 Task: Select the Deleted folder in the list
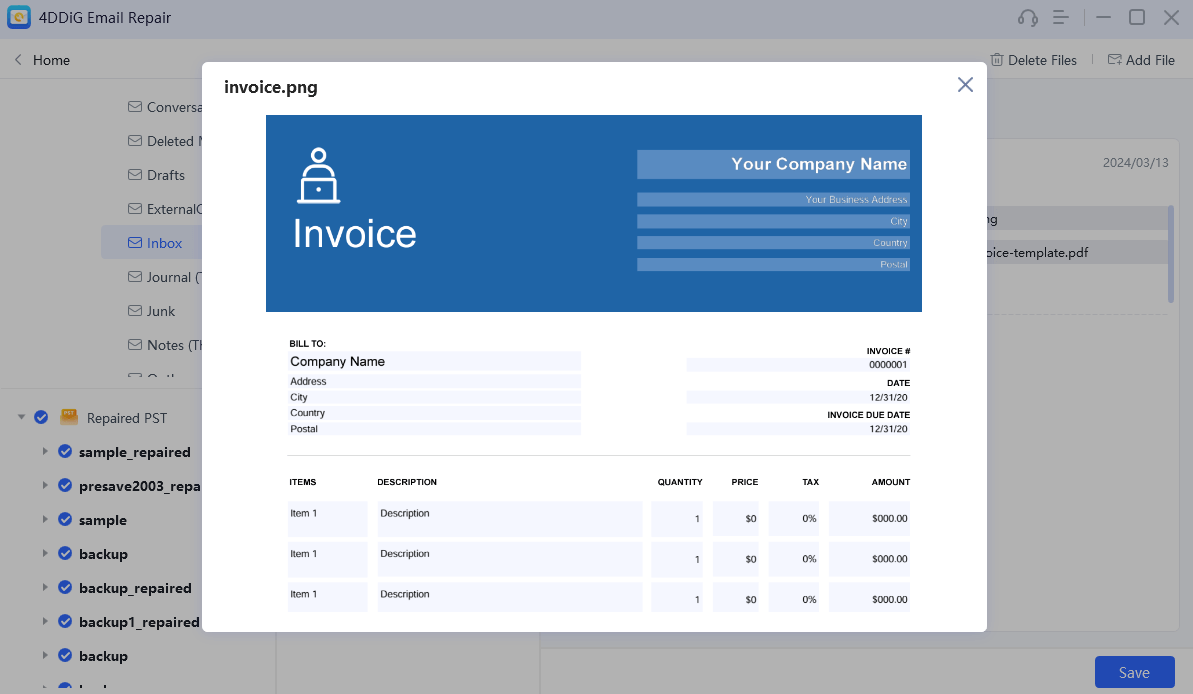pyautogui.click(x=169, y=141)
